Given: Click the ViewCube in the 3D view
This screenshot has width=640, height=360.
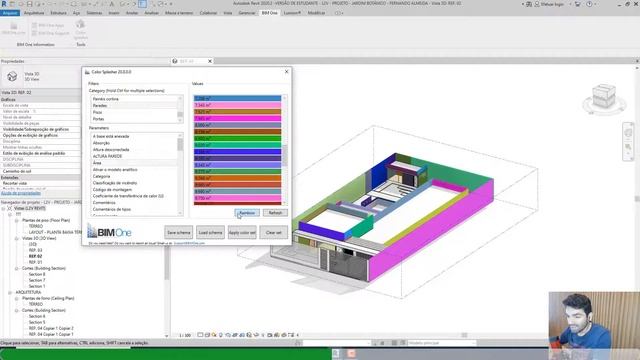Looking at the screenshot, I should [x=604, y=96].
